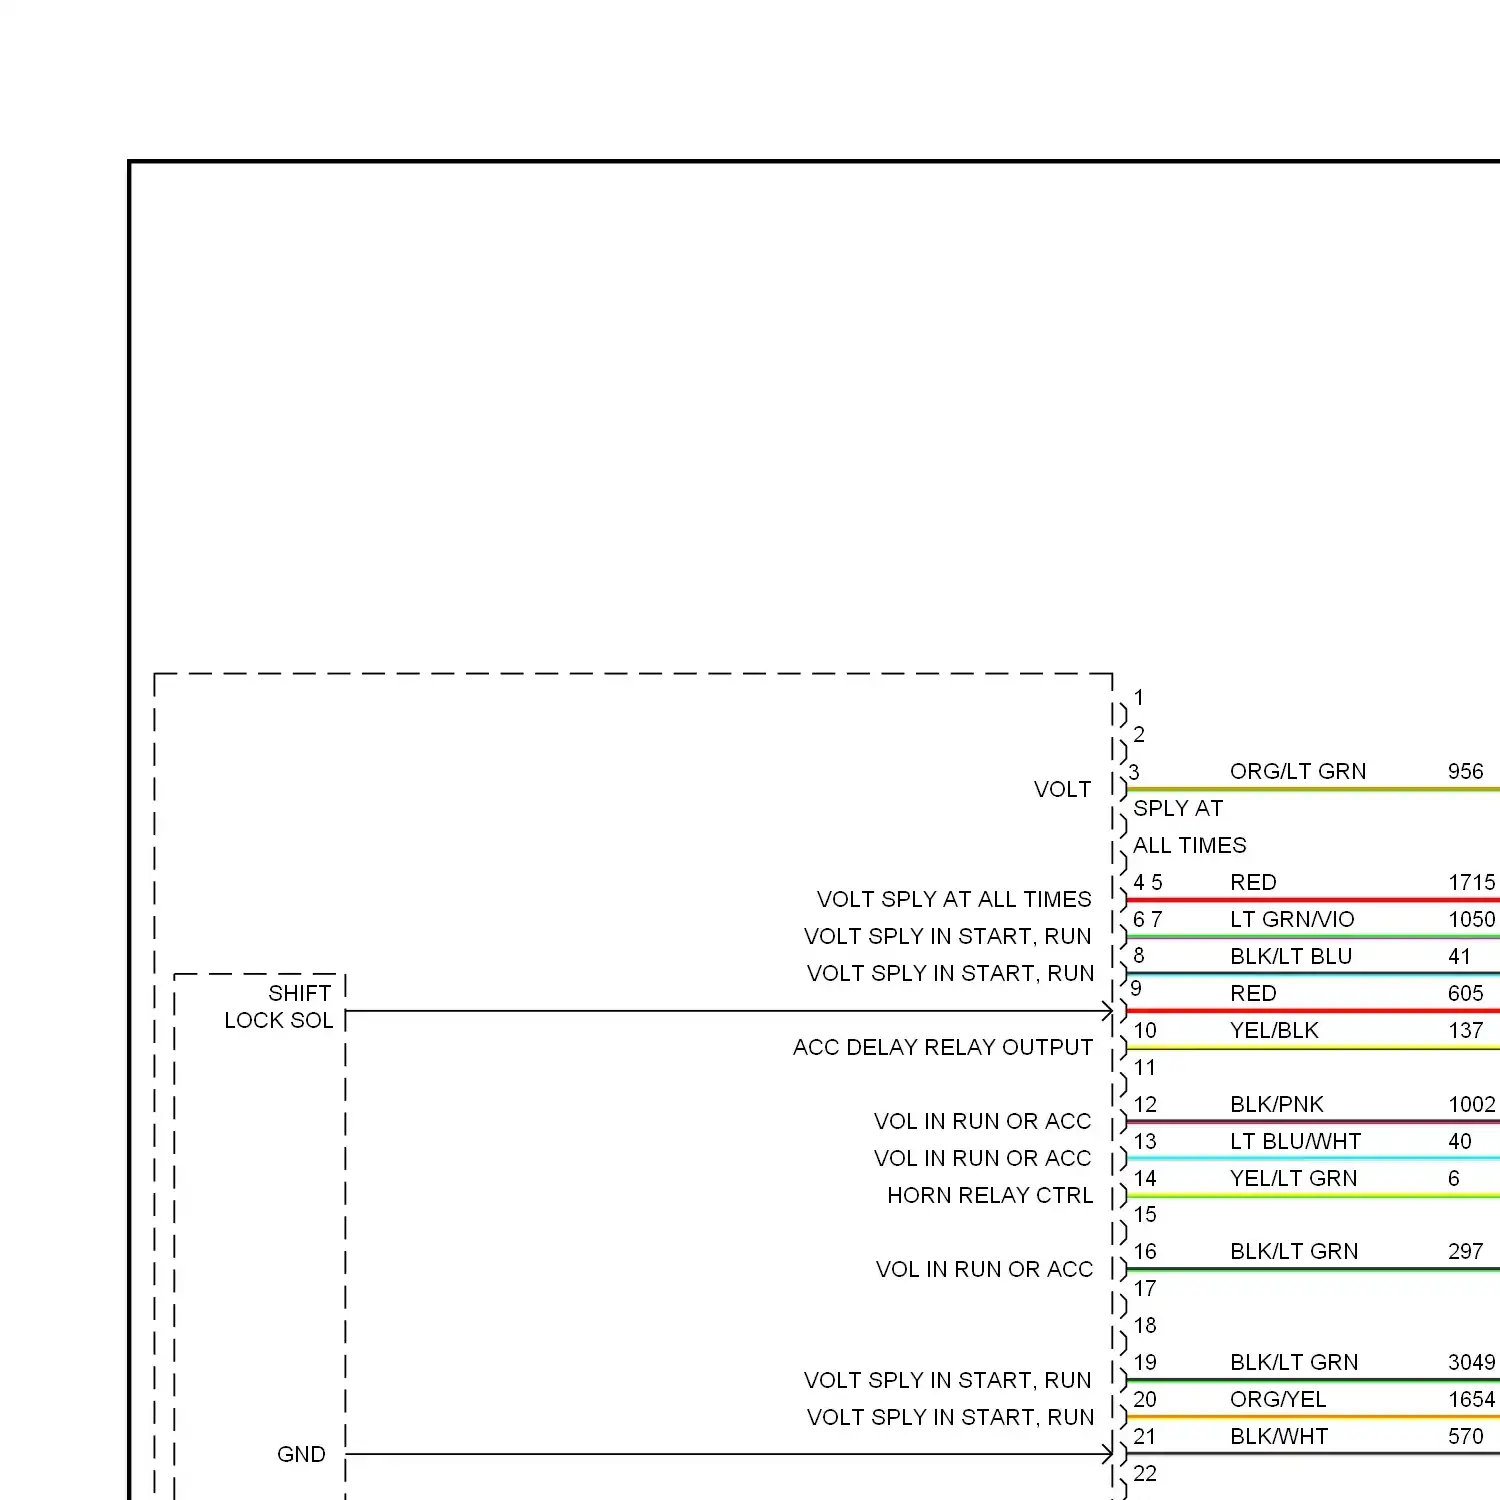Click connector pin number 17

tap(1145, 1288)
